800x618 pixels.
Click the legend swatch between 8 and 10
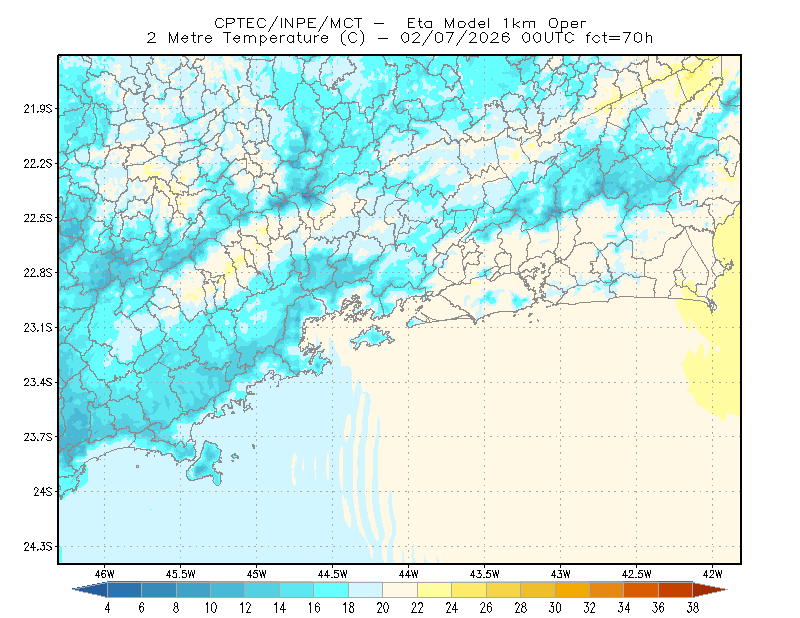pyautogui.click(x=193, y=590)
